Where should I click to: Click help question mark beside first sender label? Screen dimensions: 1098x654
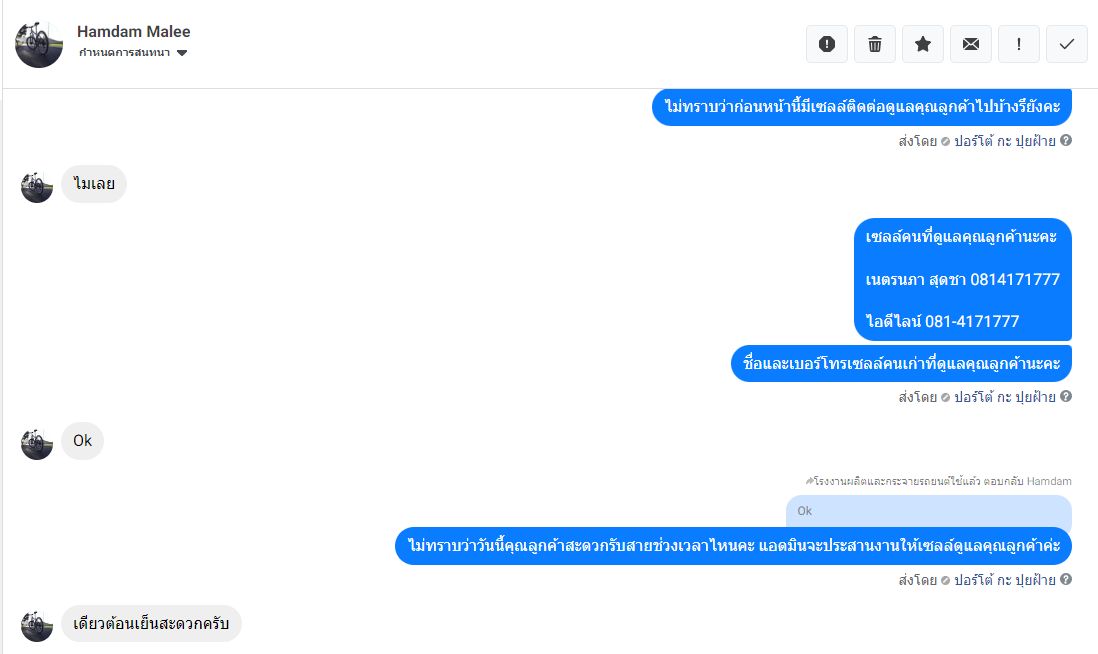[x=1066, y=140]
